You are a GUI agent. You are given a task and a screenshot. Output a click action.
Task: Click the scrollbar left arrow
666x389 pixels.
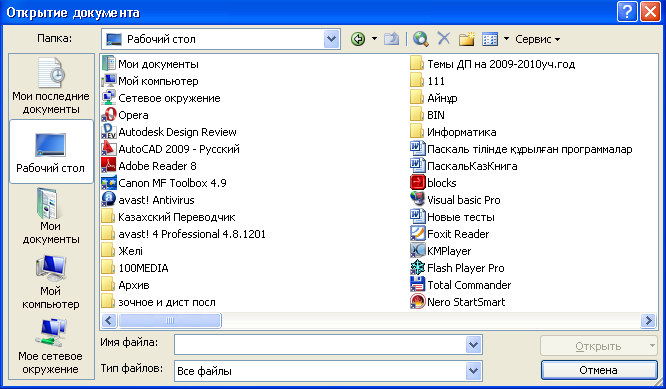pyautogui.click(x=109, y=320)
